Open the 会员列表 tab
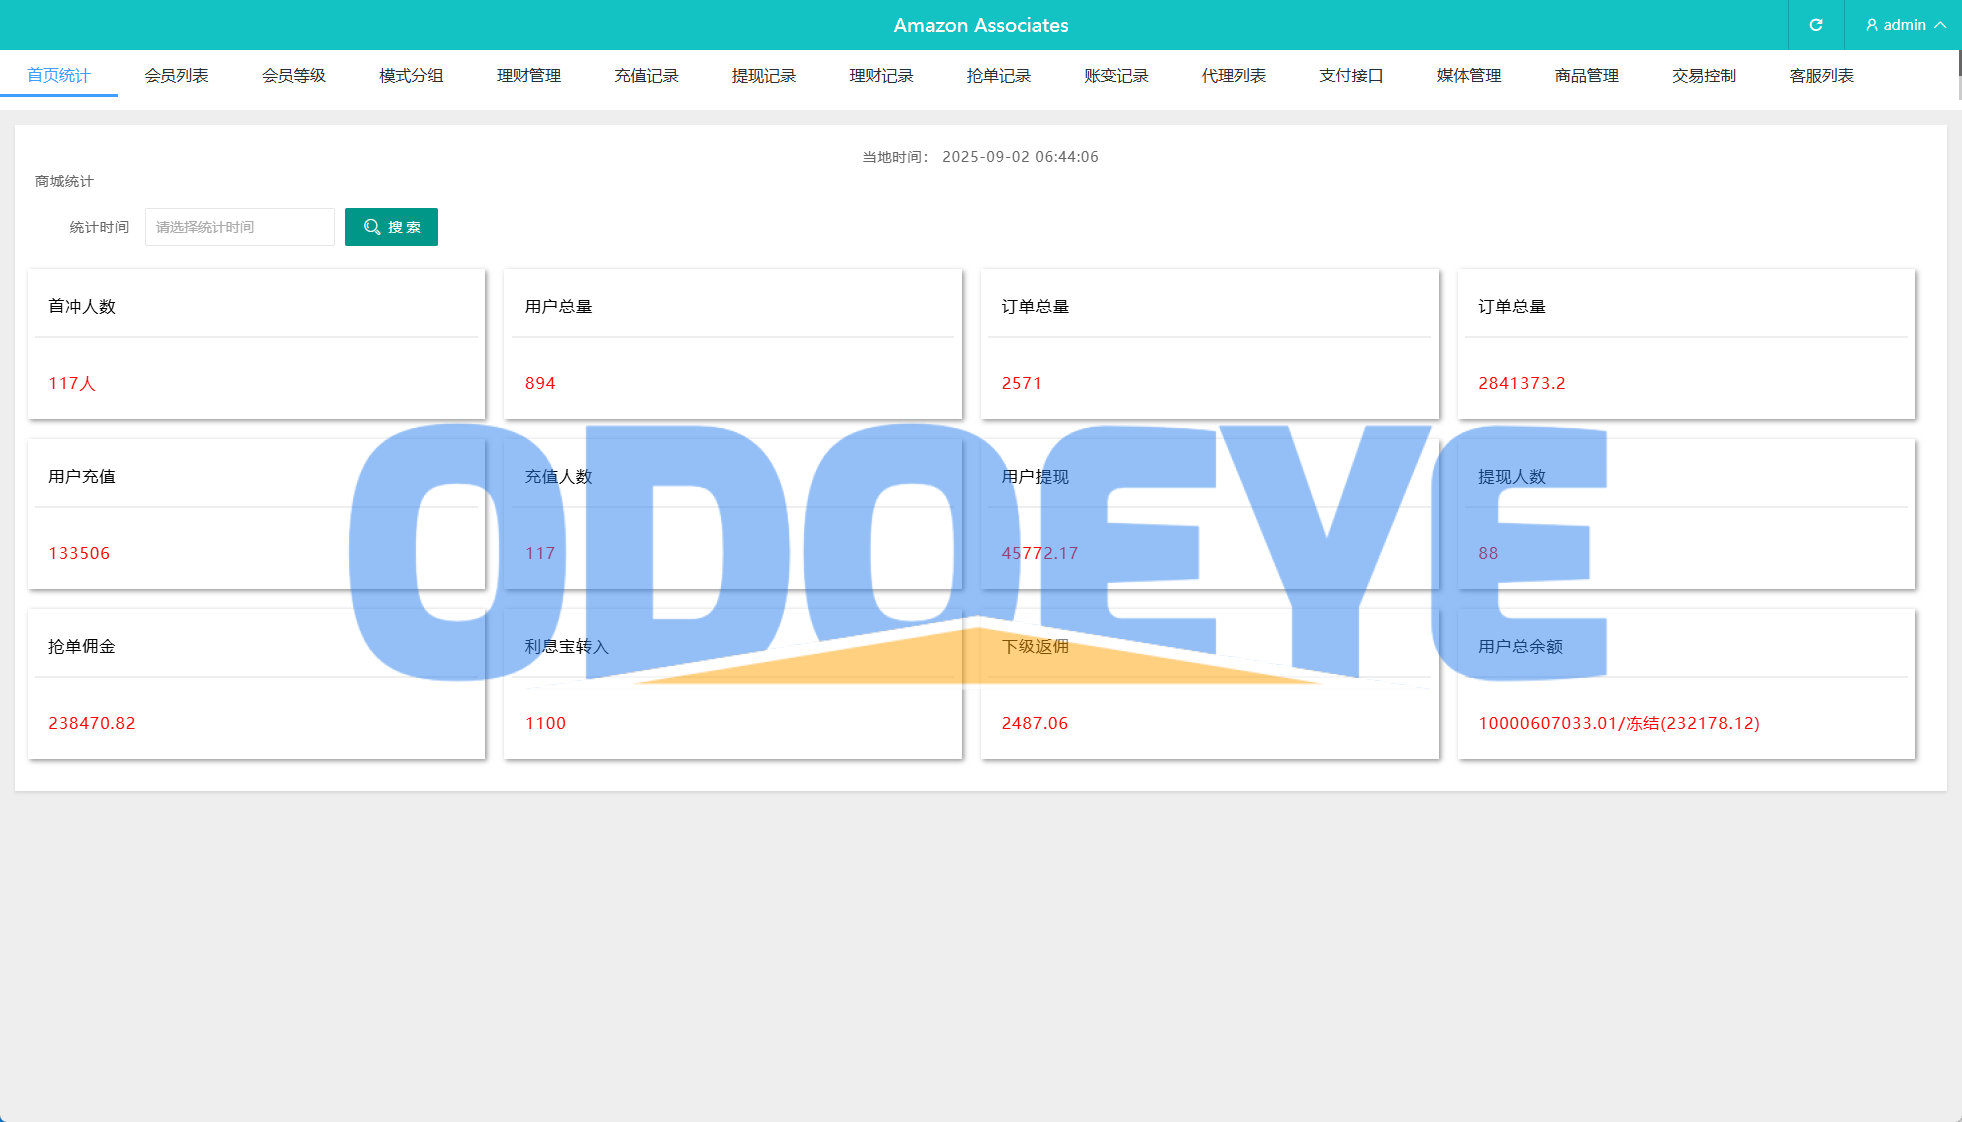Image resolution: width=1962 pixels, height=1122 pixels. click(x=176, y=75)
